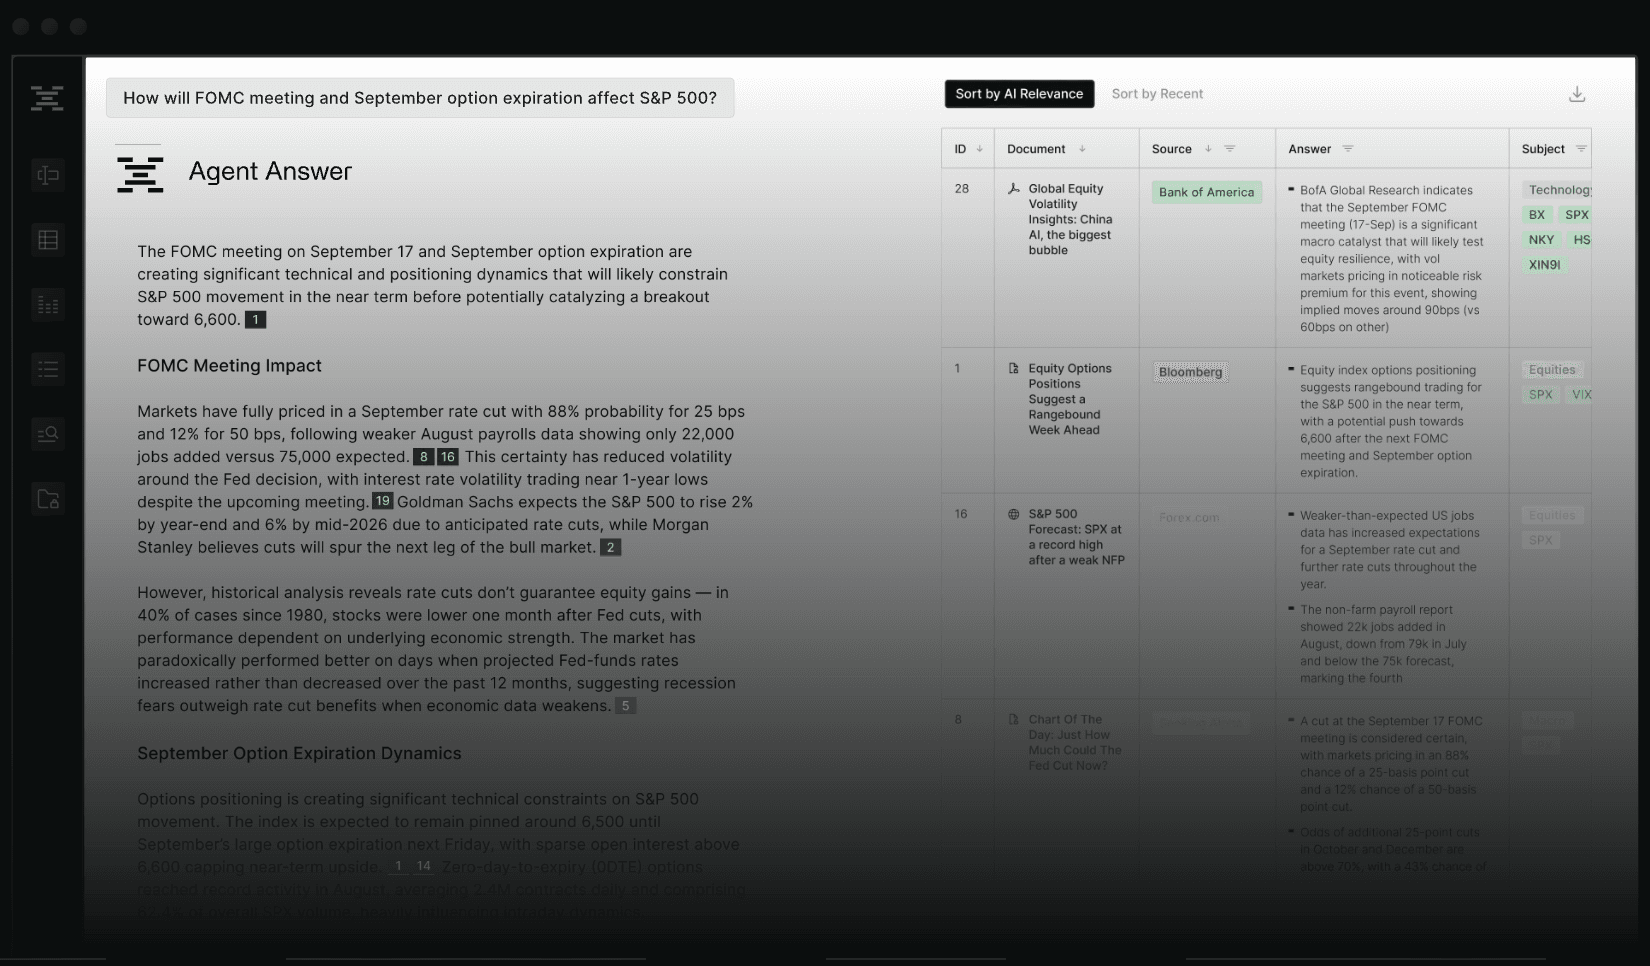1650x966 pixels.
Task: Open the bar chart sidebar icon
Action: (x=48, y=305)
